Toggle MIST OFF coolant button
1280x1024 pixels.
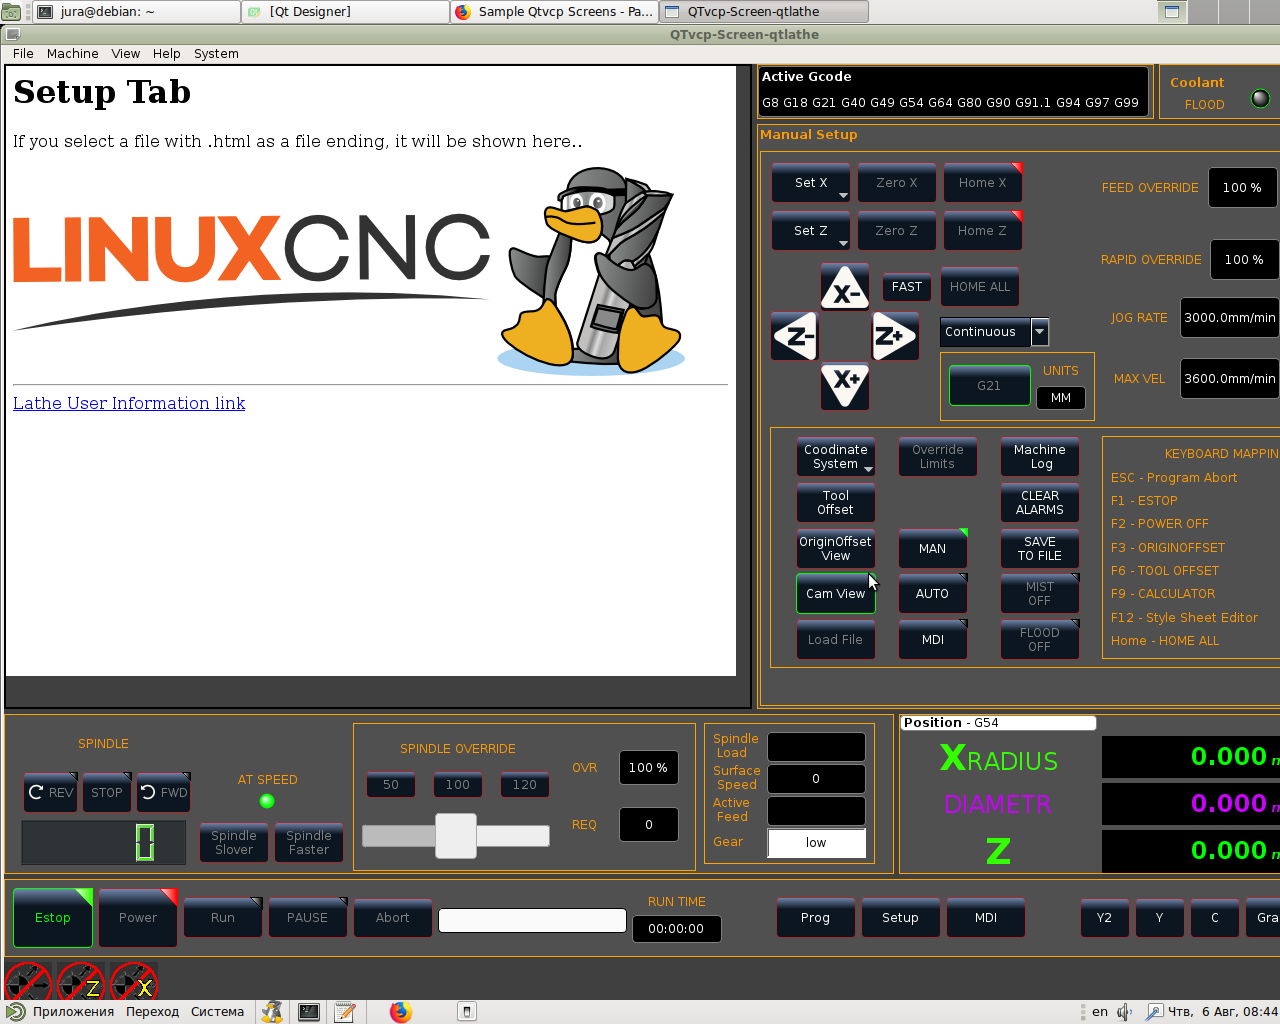point(1040,594)
